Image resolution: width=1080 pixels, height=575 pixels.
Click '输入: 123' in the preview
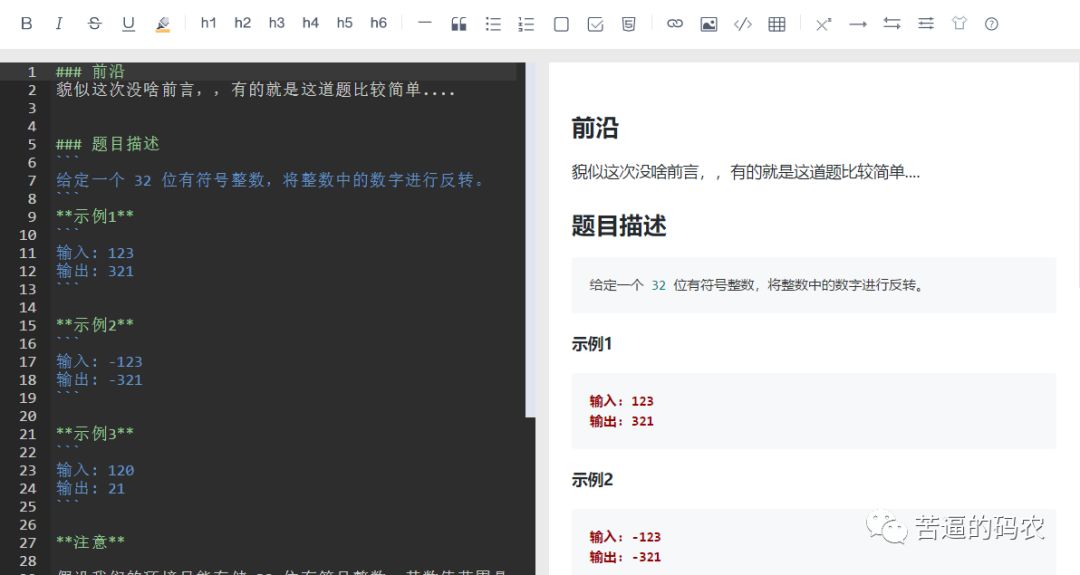(x=621, y=401)
